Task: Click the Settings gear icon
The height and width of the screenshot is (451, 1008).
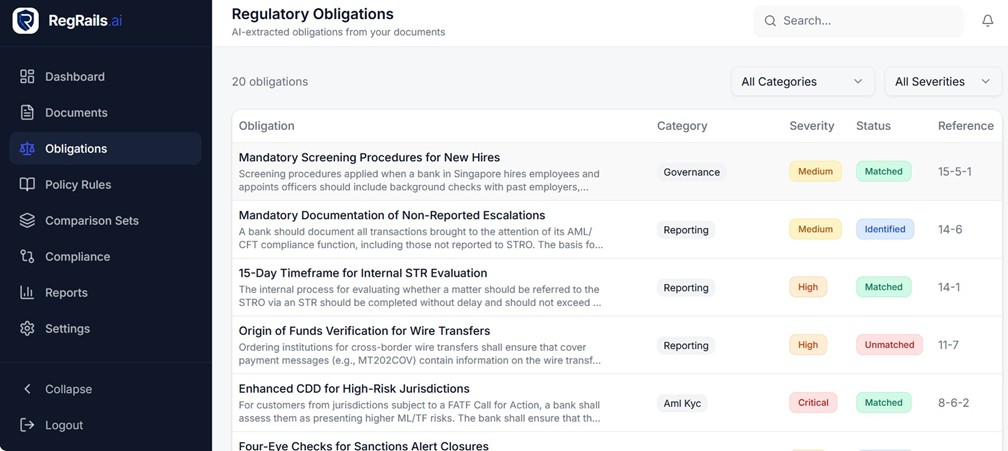Action: pyautogui.click(x=27, y=328)
